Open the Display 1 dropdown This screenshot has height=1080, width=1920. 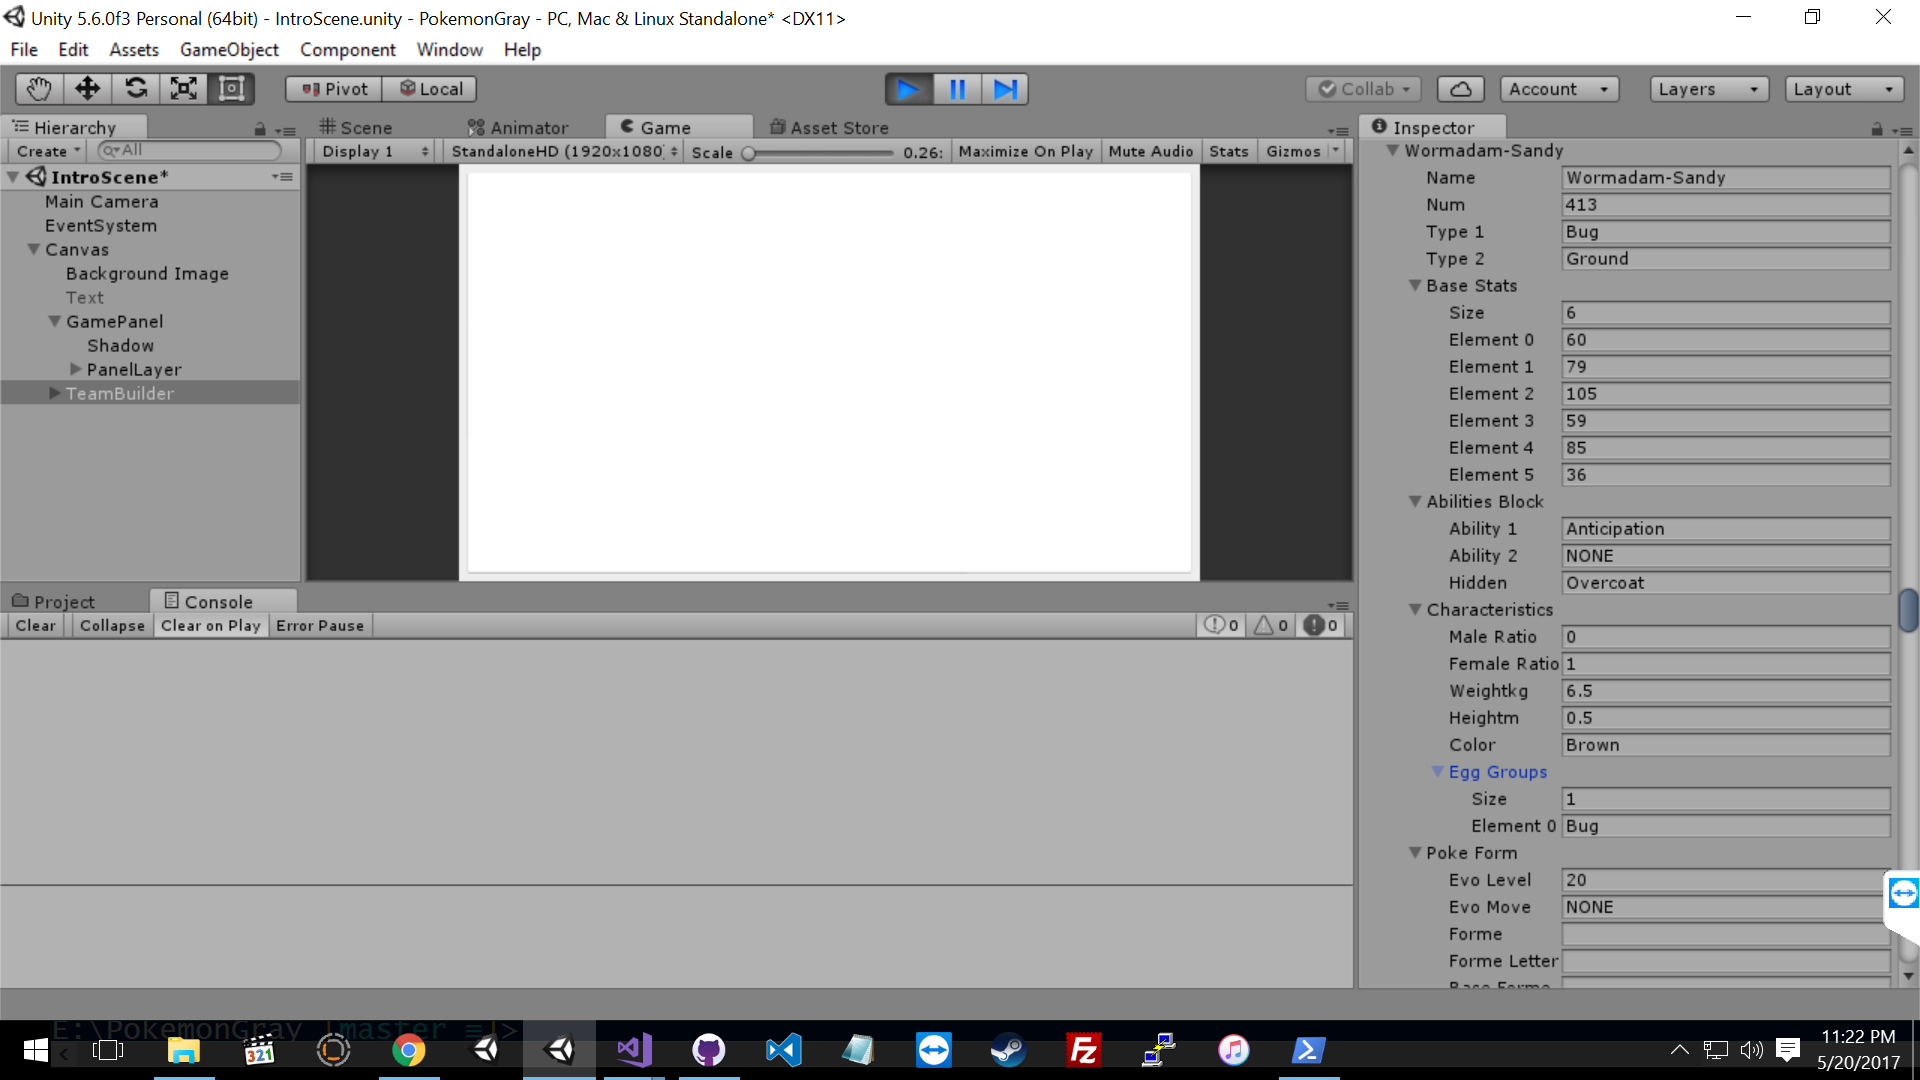click(375, 151)
